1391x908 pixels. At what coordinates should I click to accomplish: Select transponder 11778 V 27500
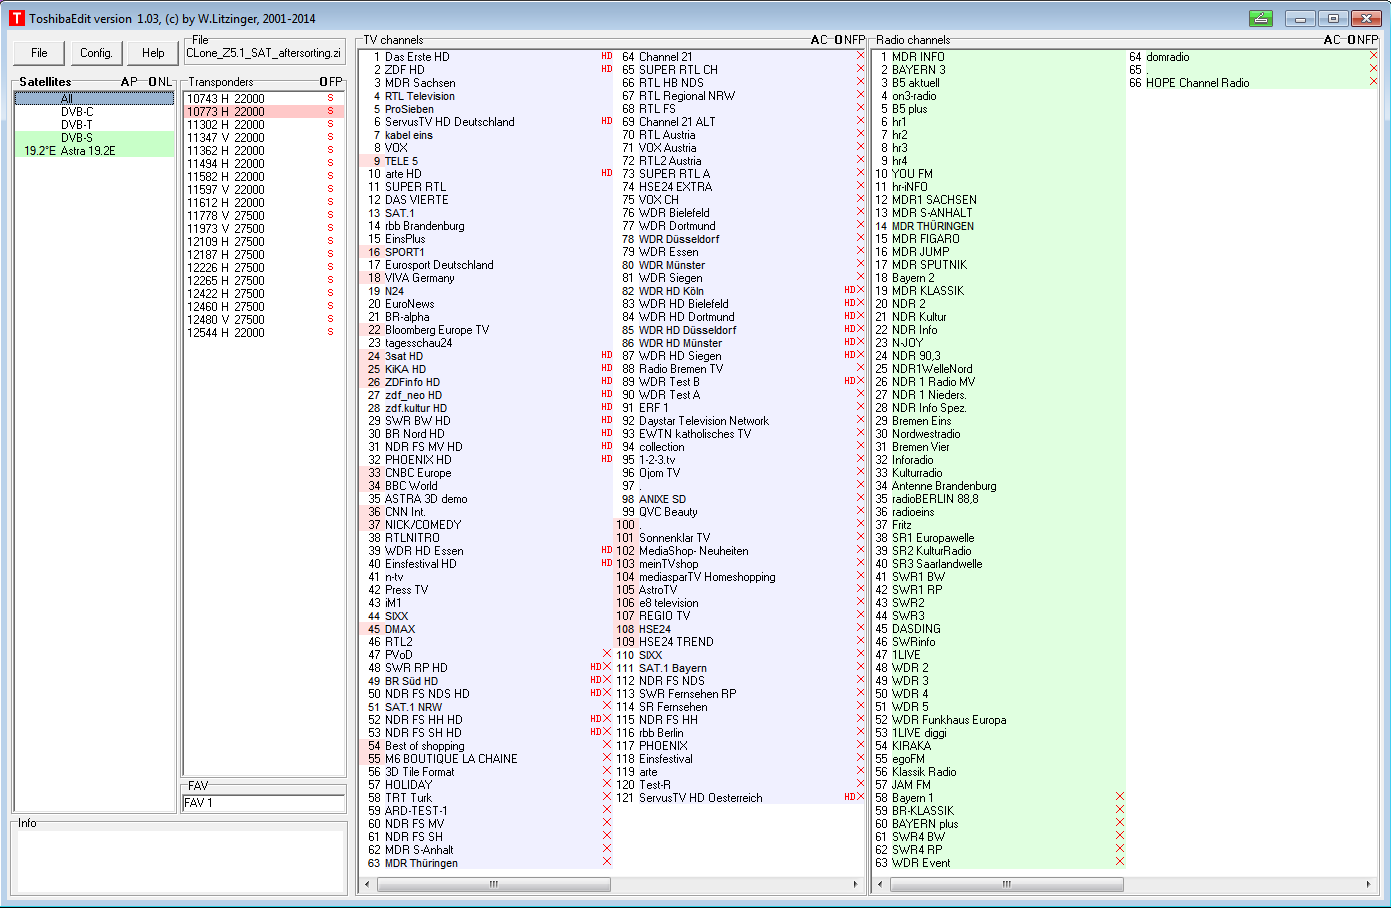264,216
